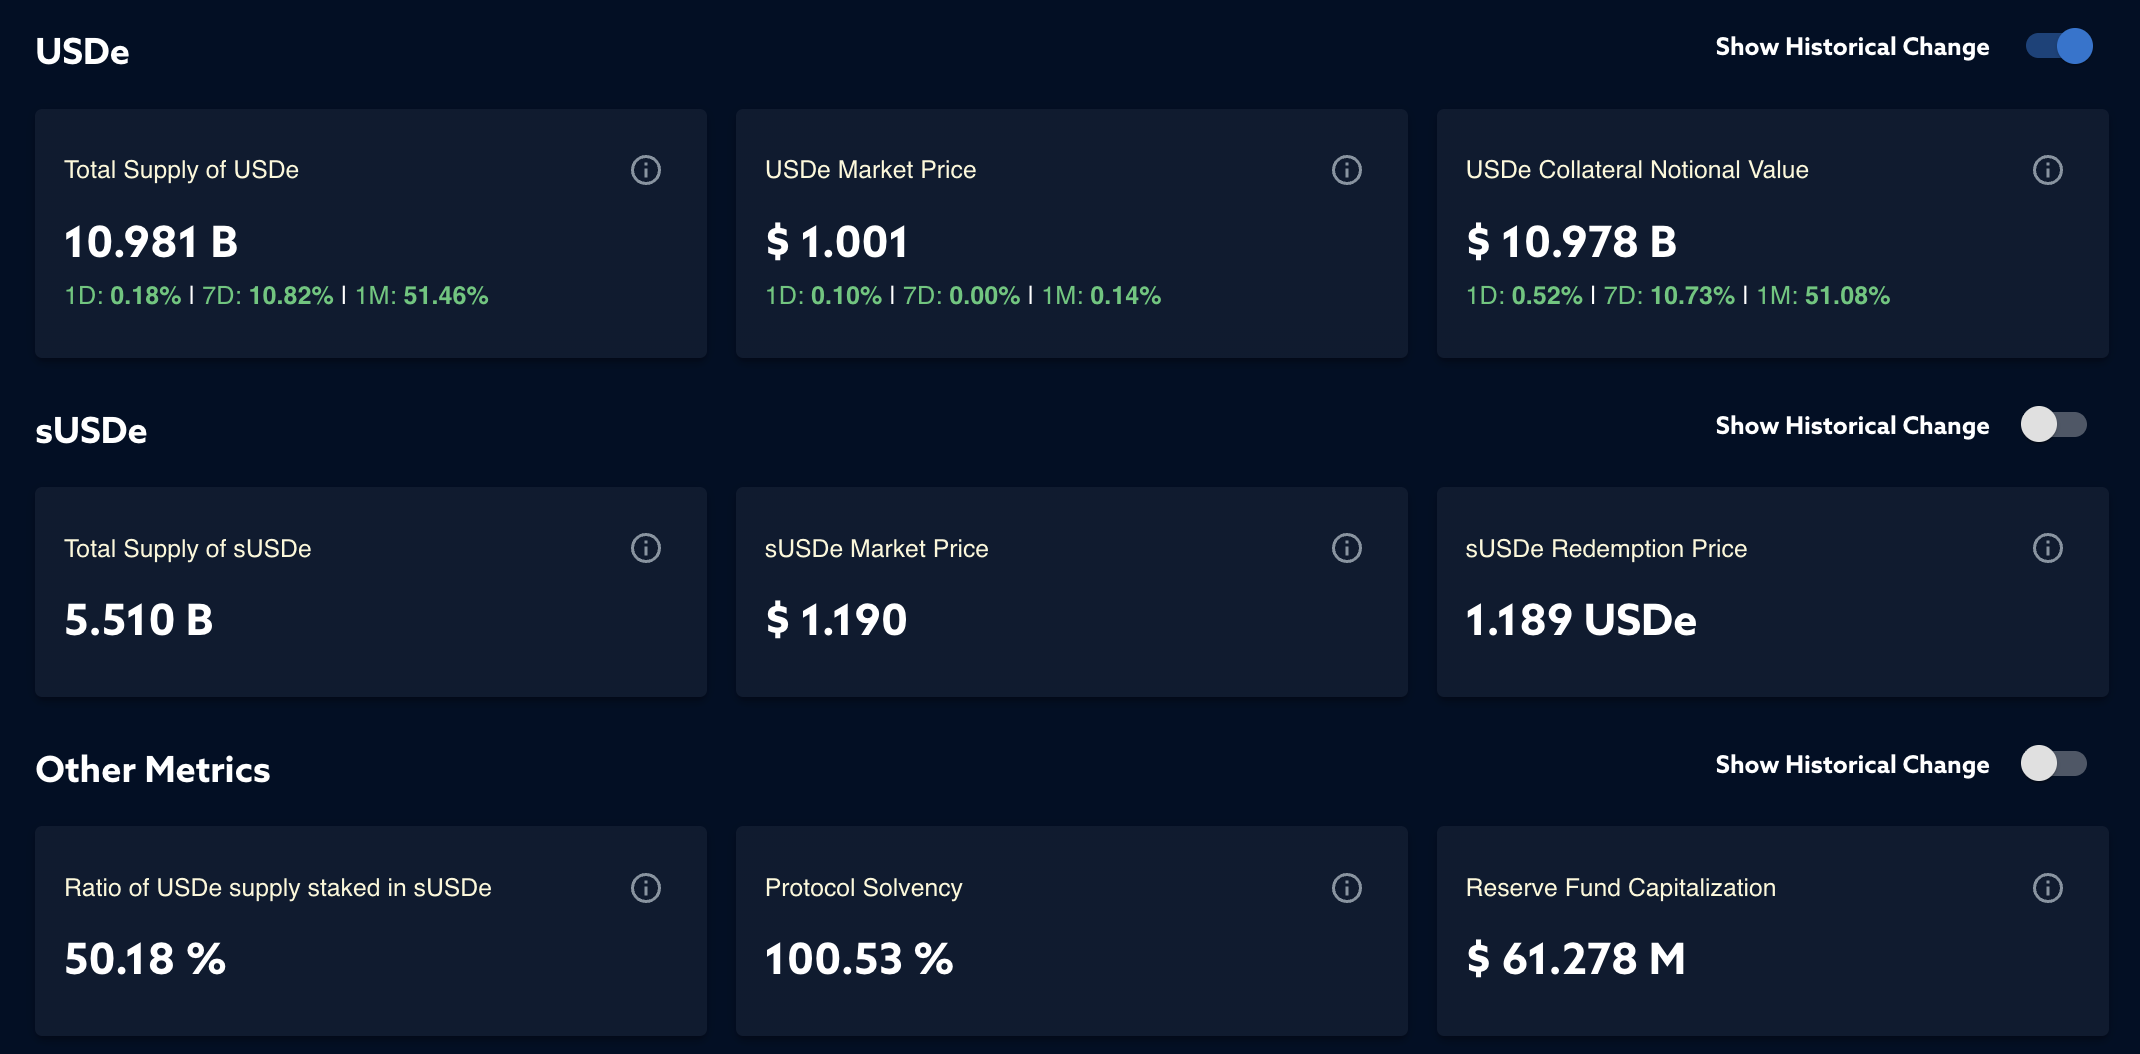Click the 10.981 B total supply value
This screenshot has height=1054, width=2140.
pyautogui.click(x=151, y=242)
